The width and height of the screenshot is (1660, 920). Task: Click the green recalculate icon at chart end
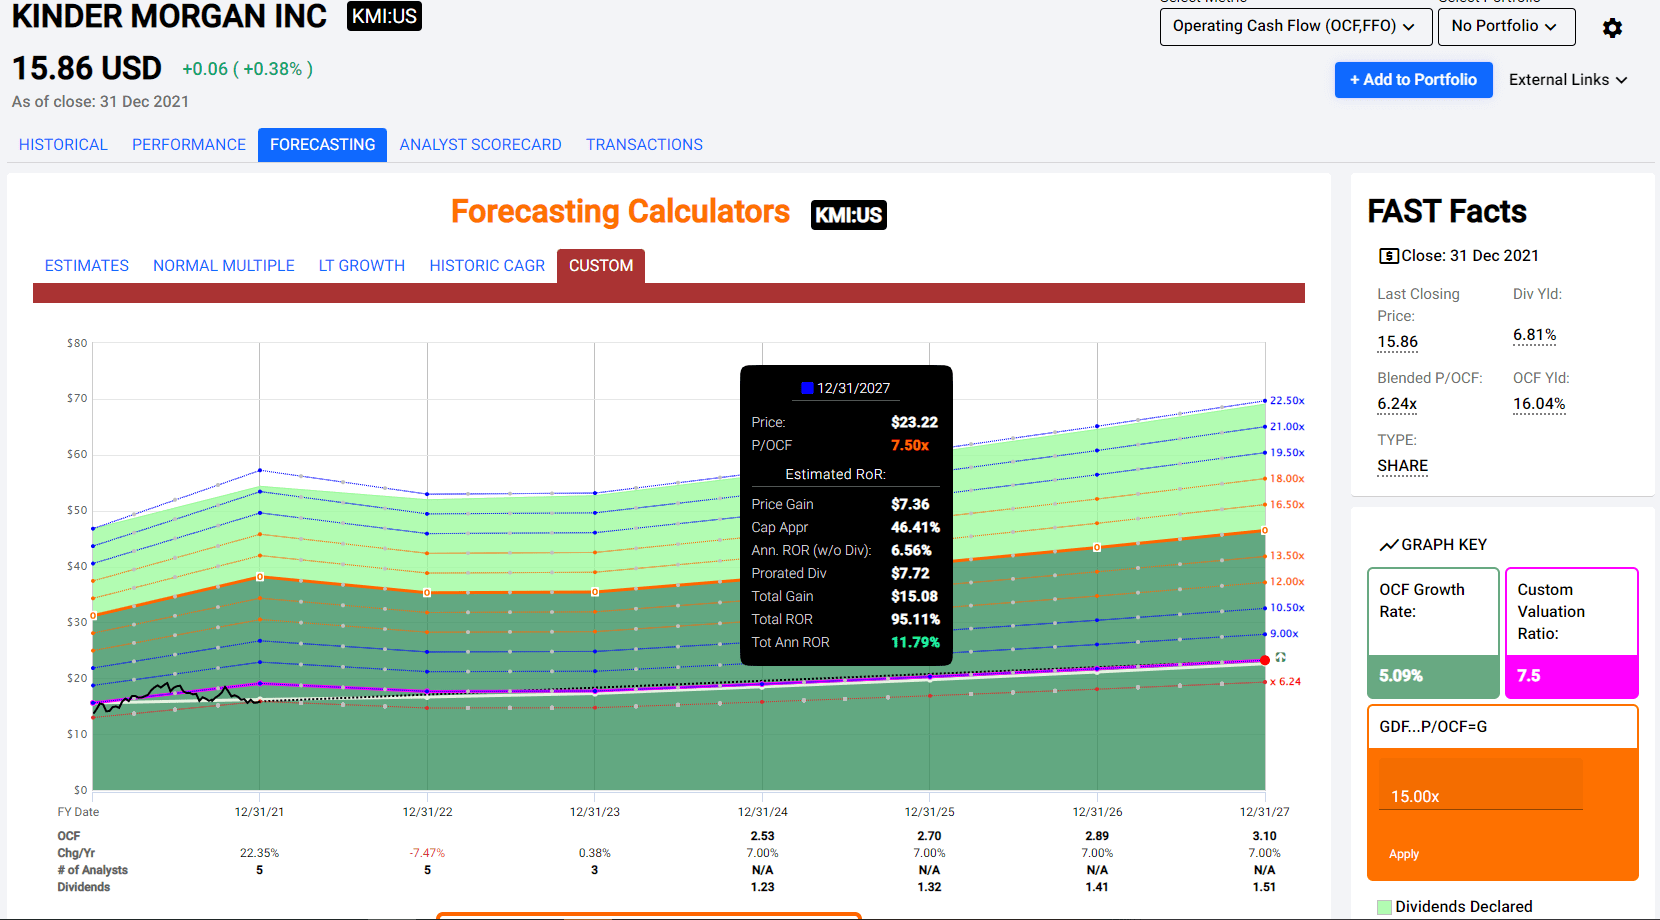1281,657
